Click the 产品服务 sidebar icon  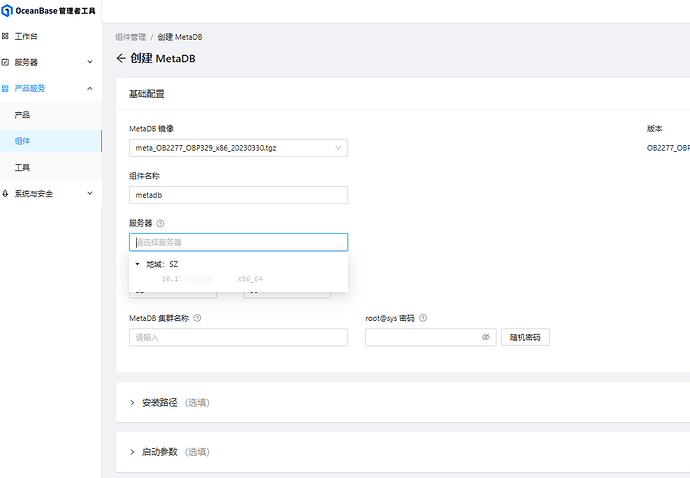tap(5, 88)
